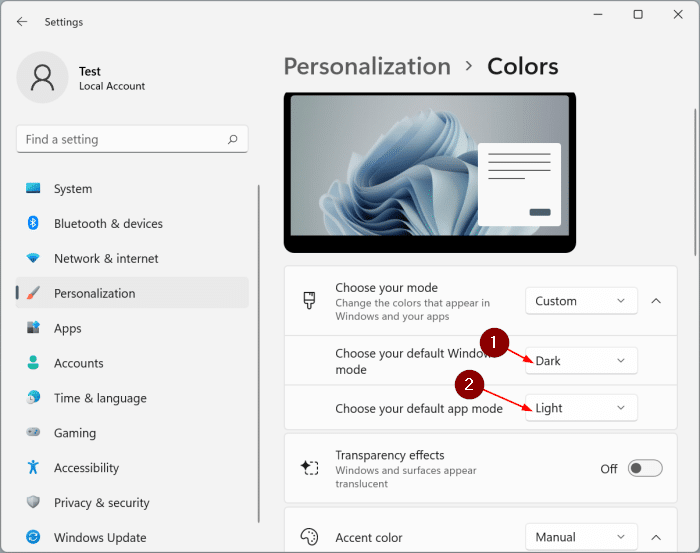Image resolution: width=700 pixels, height=553 pixels.
Task: Click the user avatar picture
Action: [x=42, y=77]
